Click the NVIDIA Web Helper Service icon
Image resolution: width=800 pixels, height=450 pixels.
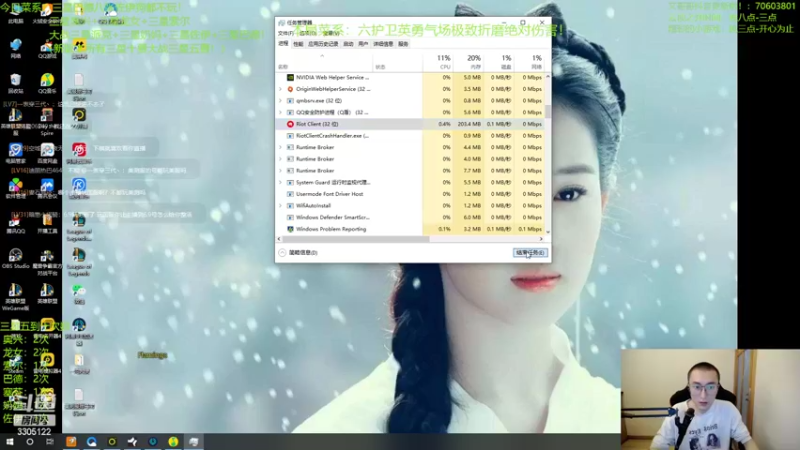click(290, 78)
